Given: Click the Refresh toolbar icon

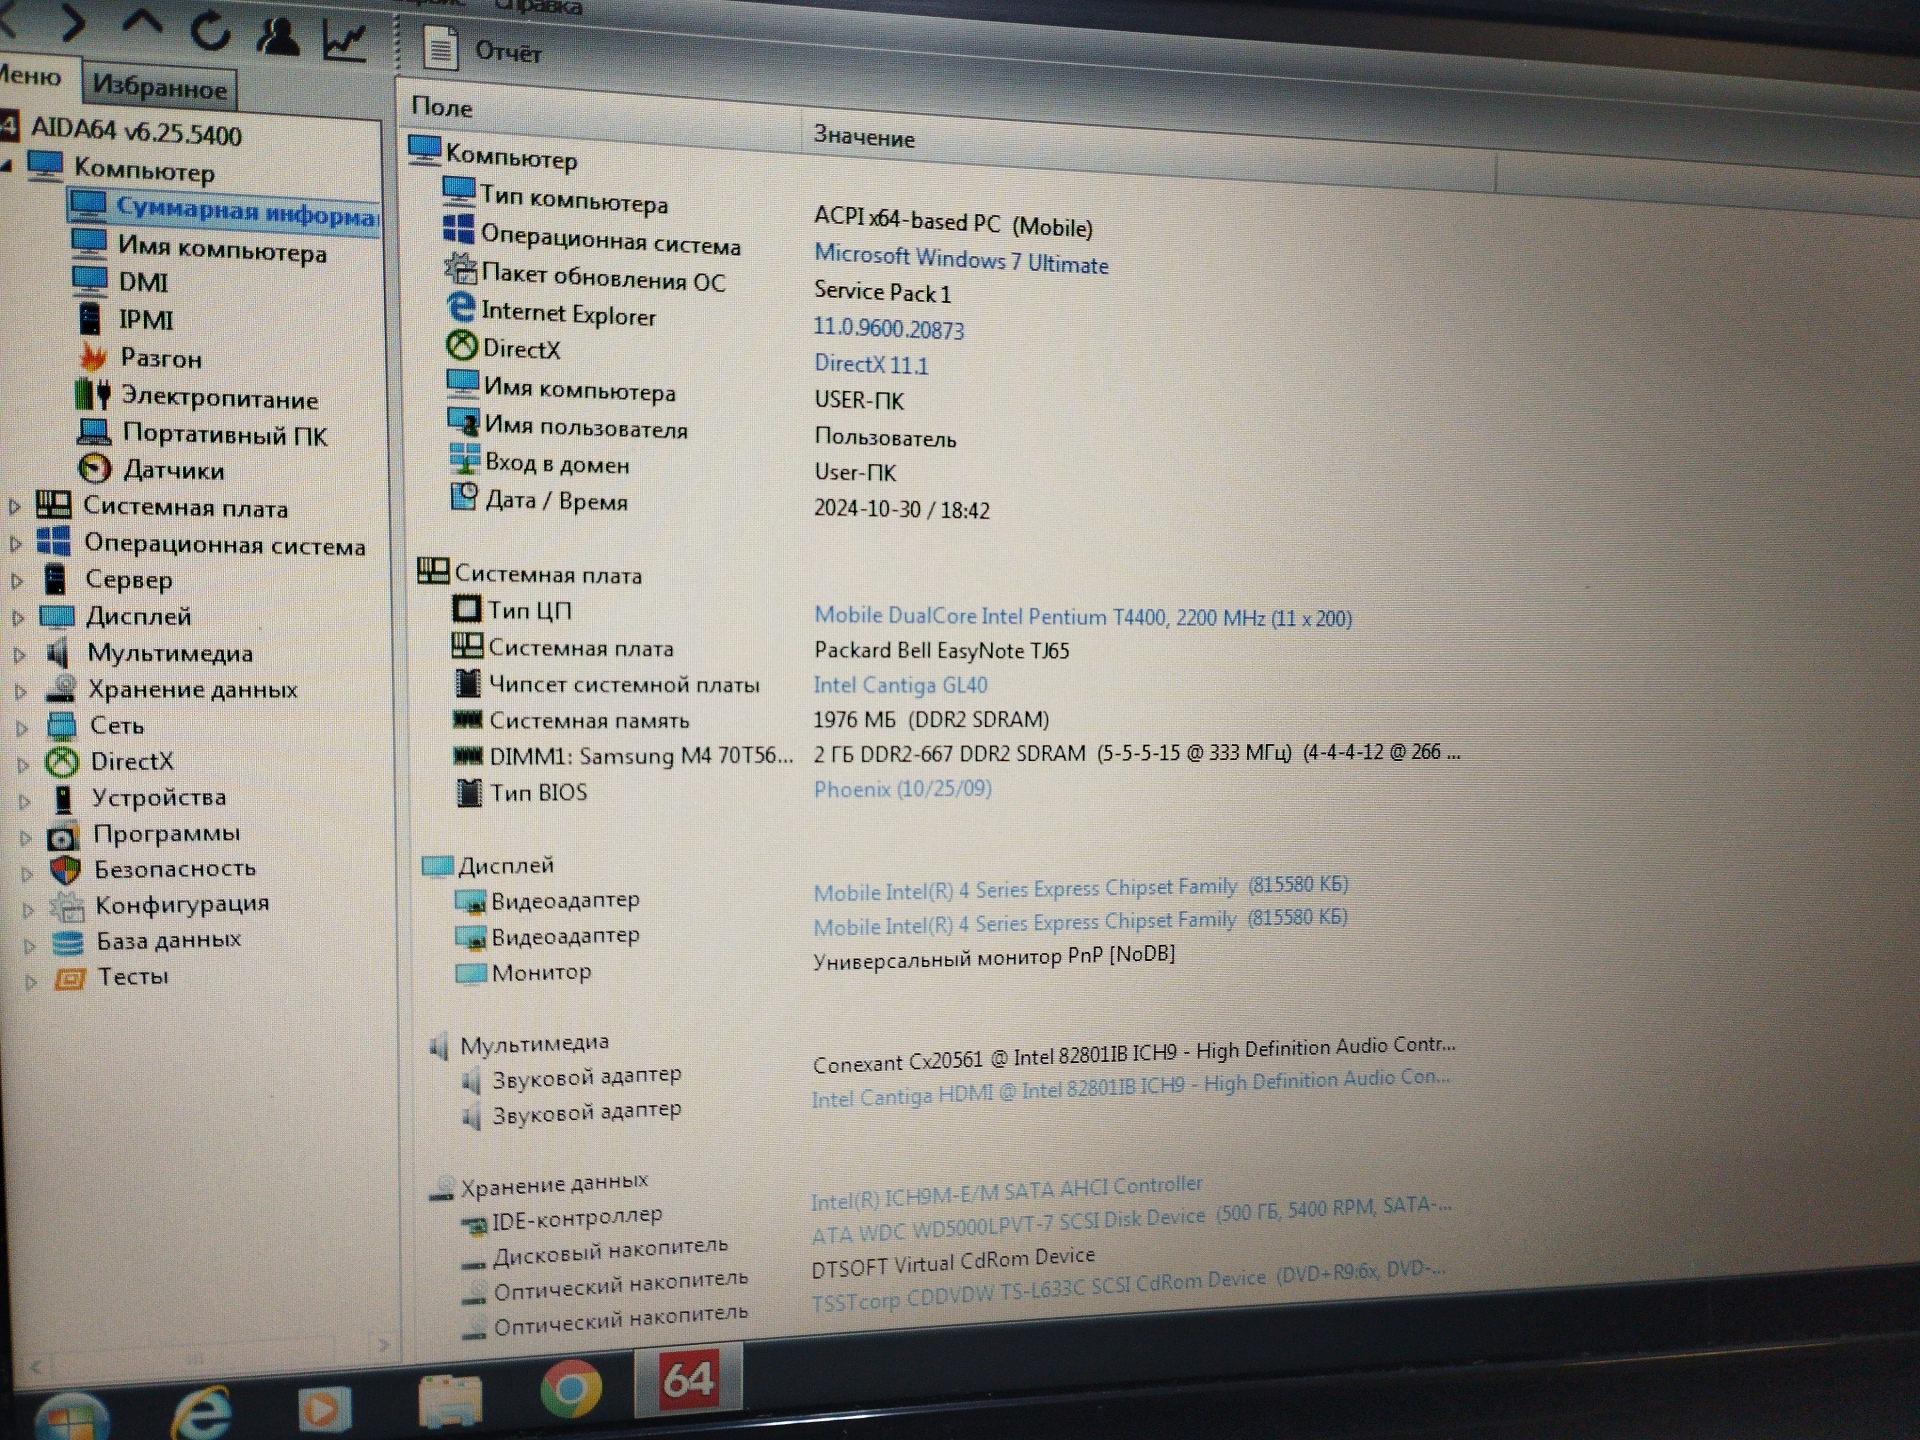Looking at the screenshot, I should coord(210,30).
